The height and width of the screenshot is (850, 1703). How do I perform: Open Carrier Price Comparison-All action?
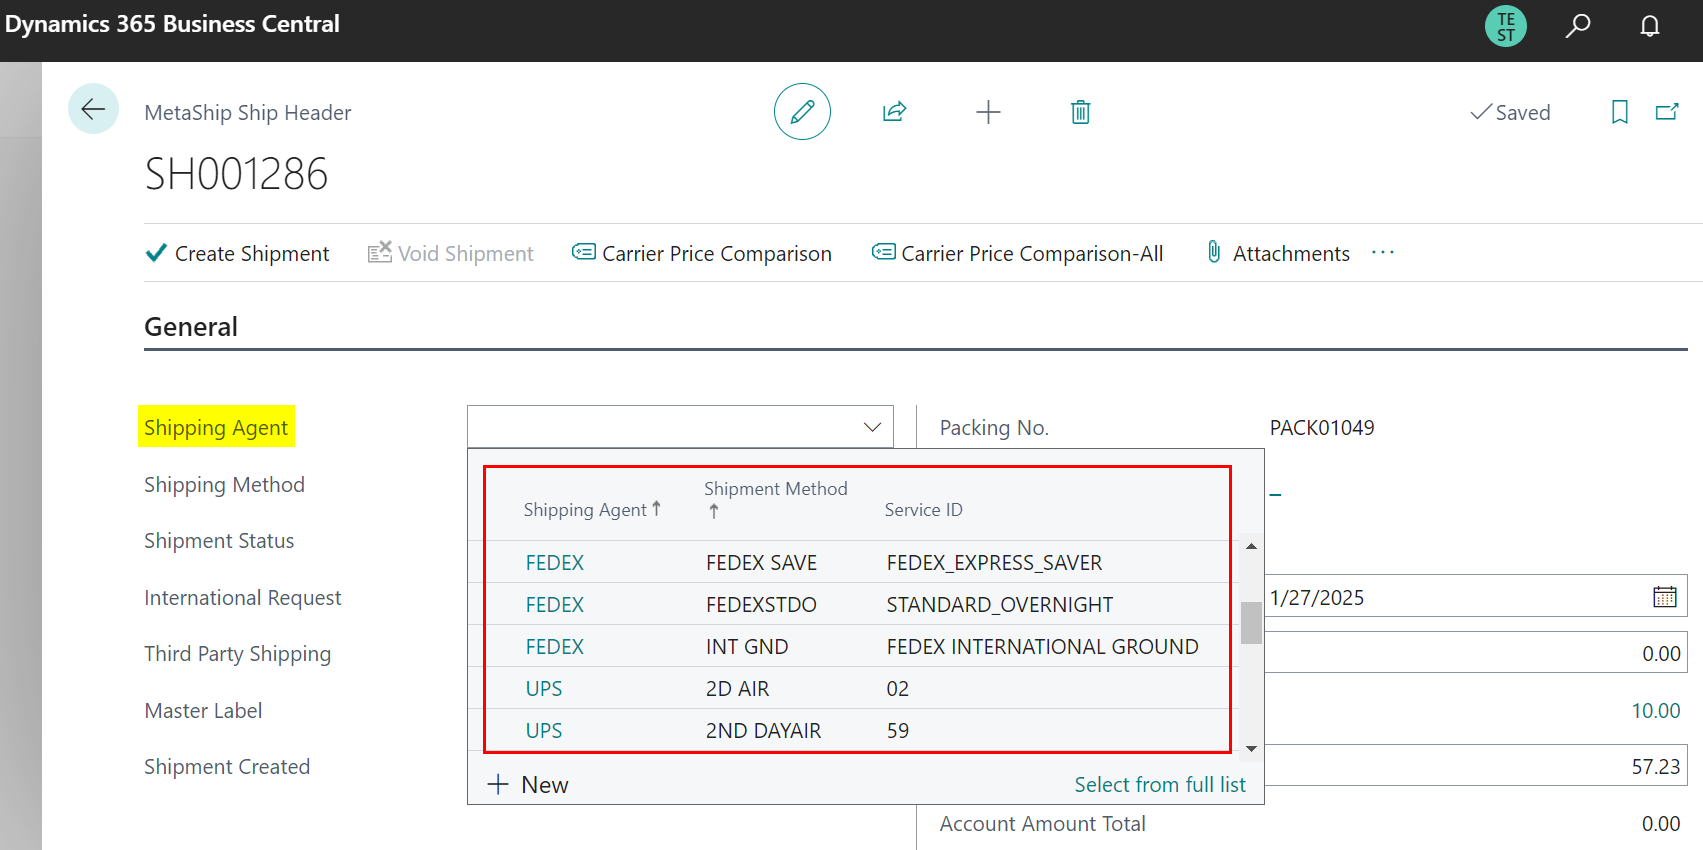coord(1017,254)
